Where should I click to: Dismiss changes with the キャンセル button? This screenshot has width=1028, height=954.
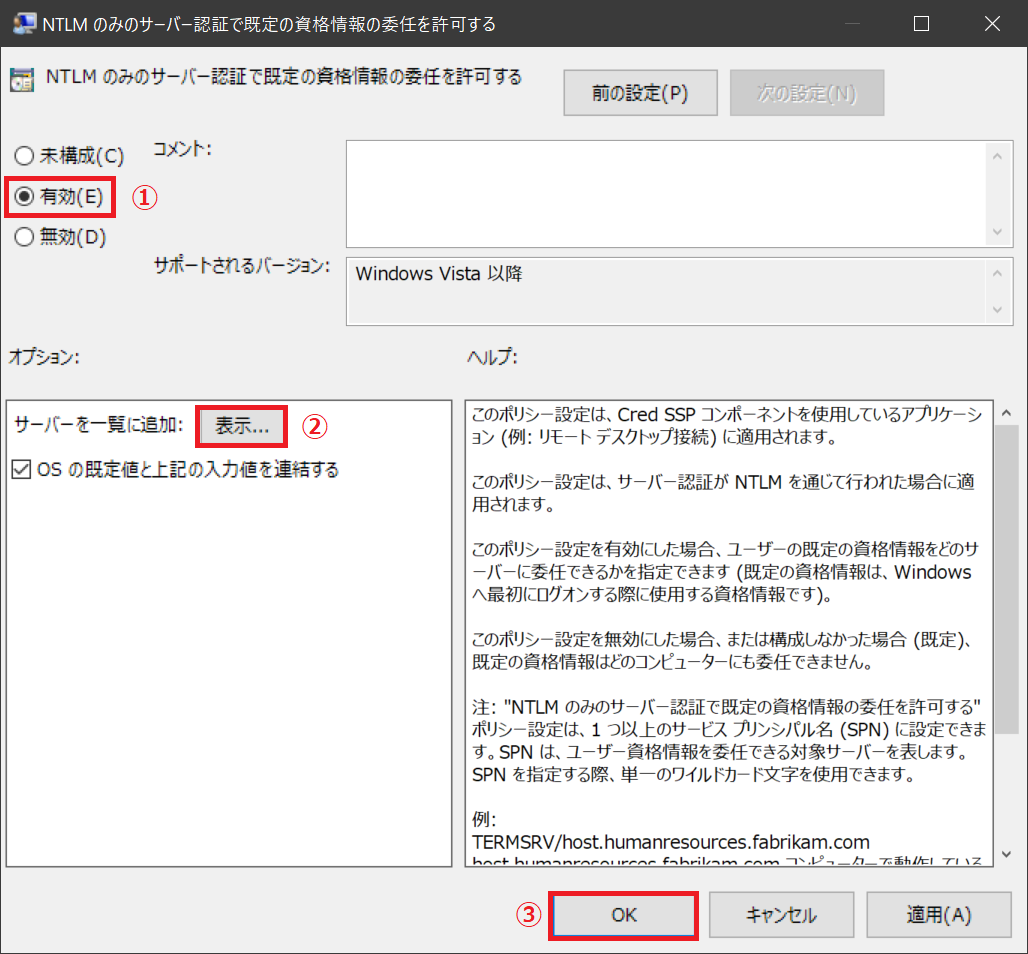pos(781,915)
